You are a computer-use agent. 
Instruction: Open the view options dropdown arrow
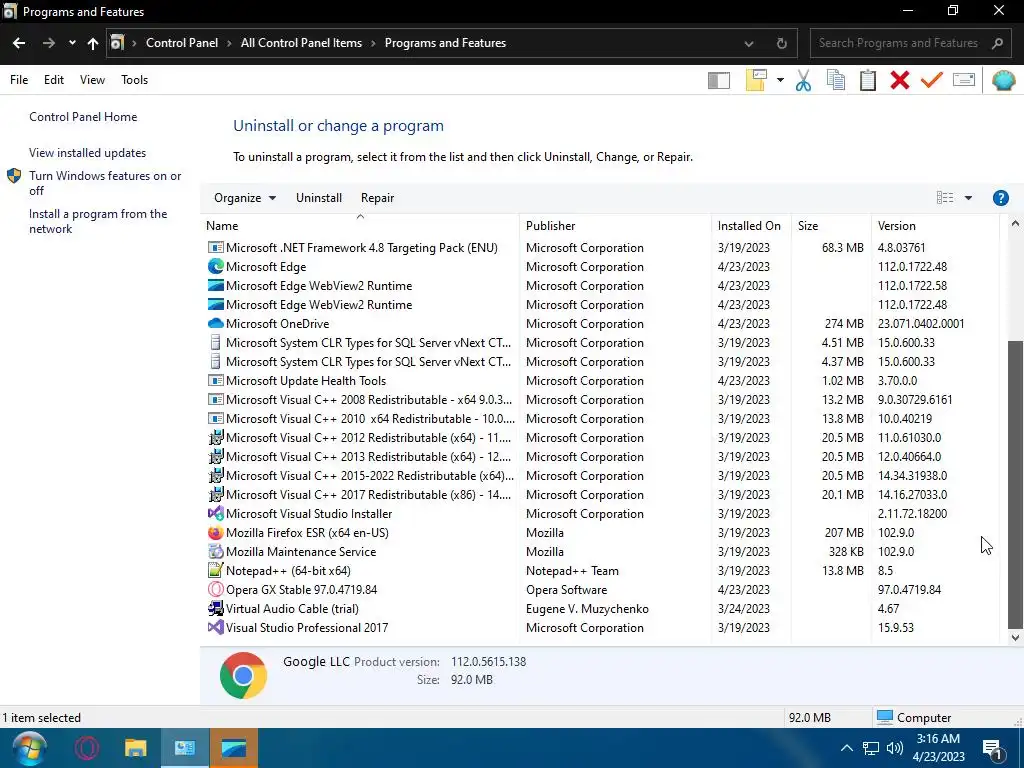point(968,198)
